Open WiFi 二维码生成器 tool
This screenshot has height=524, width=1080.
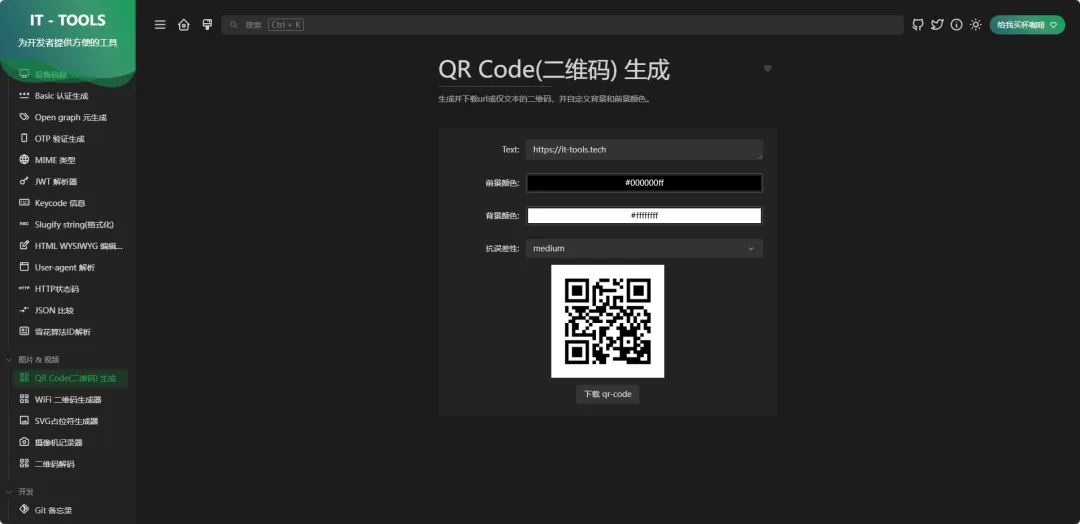(70, 399)
